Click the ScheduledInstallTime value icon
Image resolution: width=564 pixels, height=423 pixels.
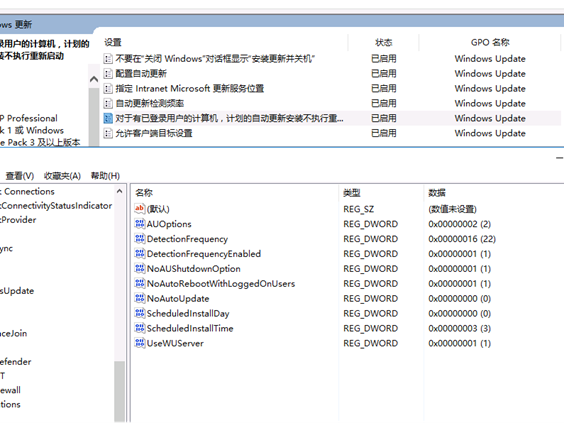[x=140, y=328]
